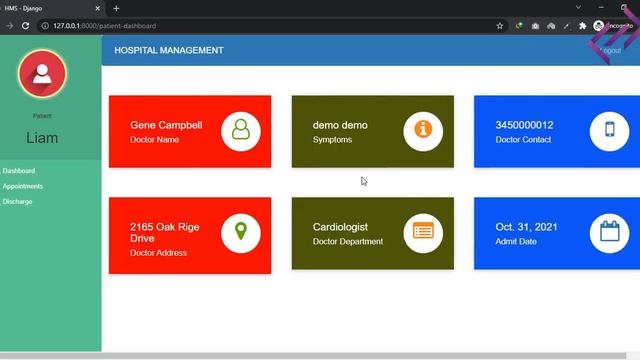Screen dimensions: 640x360
Task: Click the Cardiologist department text
Action: pyautogui.click(x=340, y=227)
